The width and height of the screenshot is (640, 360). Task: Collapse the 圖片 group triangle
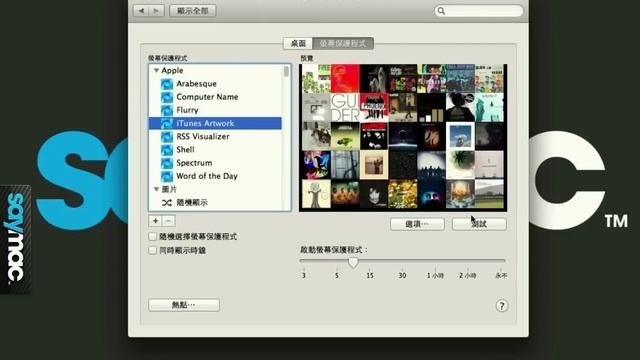[156, 189]
